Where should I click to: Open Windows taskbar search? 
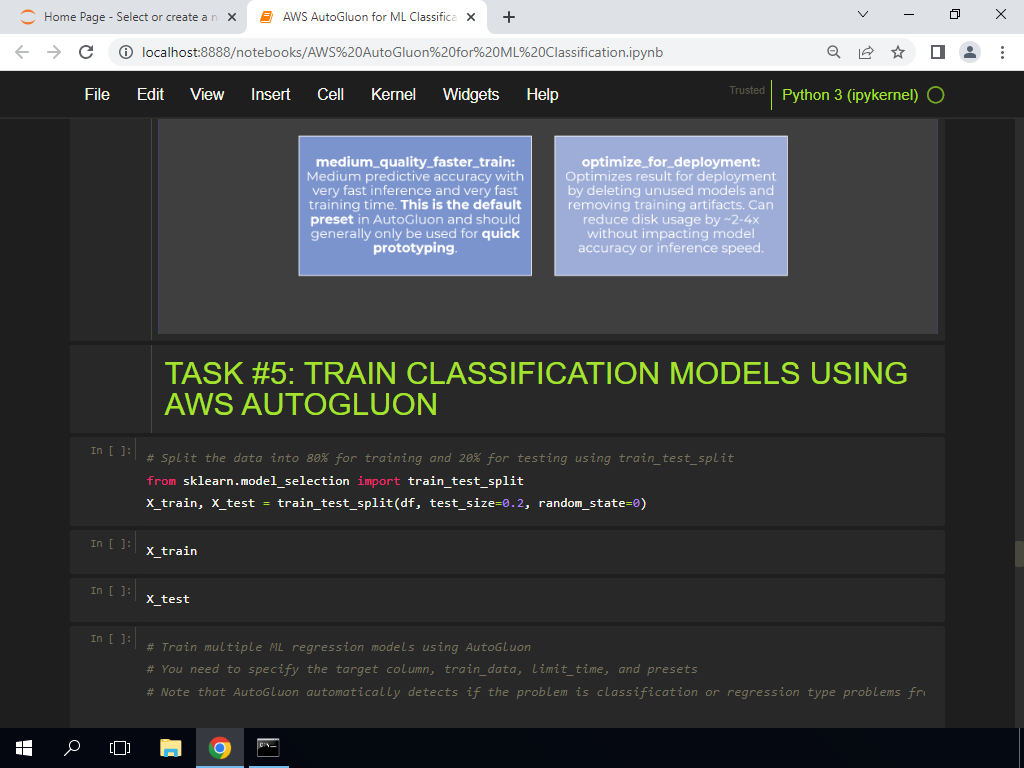coord(72,748)
